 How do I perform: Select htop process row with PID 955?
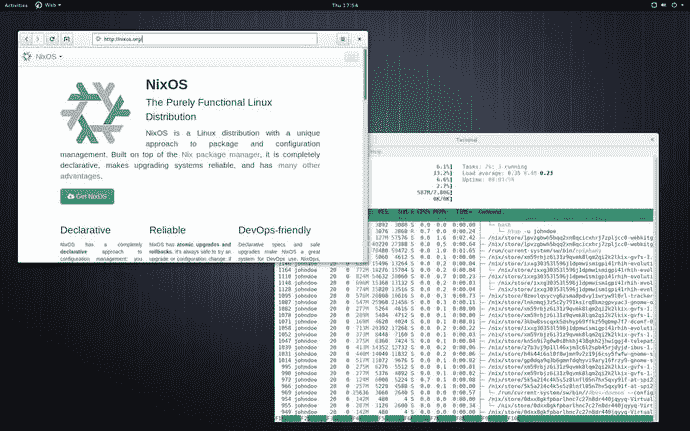464,405
